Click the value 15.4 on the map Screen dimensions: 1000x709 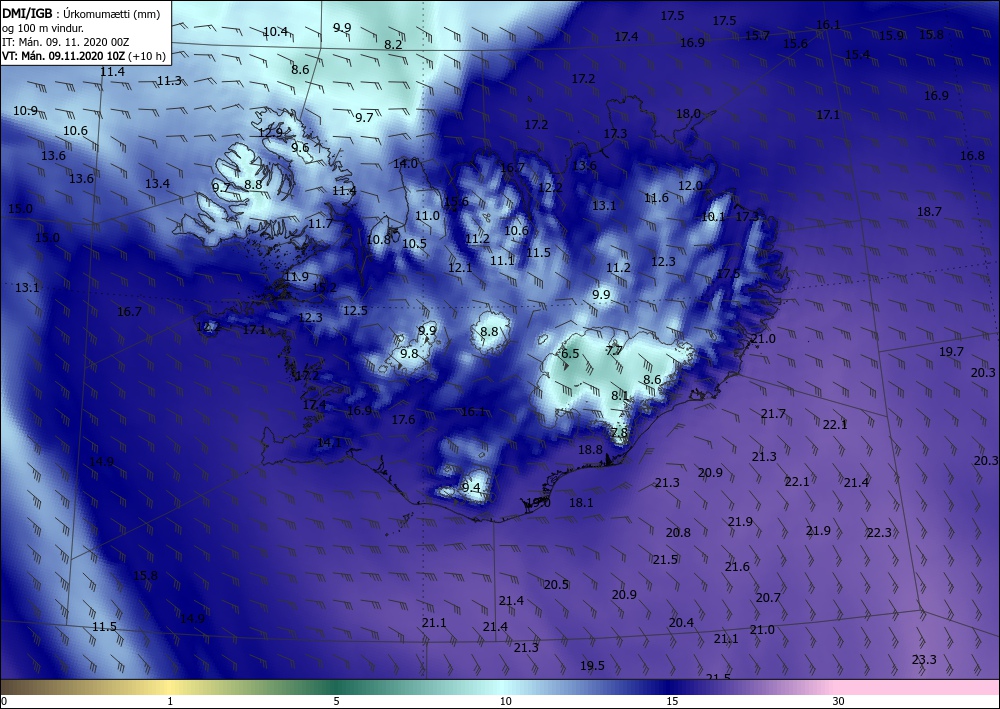(857, 54)
